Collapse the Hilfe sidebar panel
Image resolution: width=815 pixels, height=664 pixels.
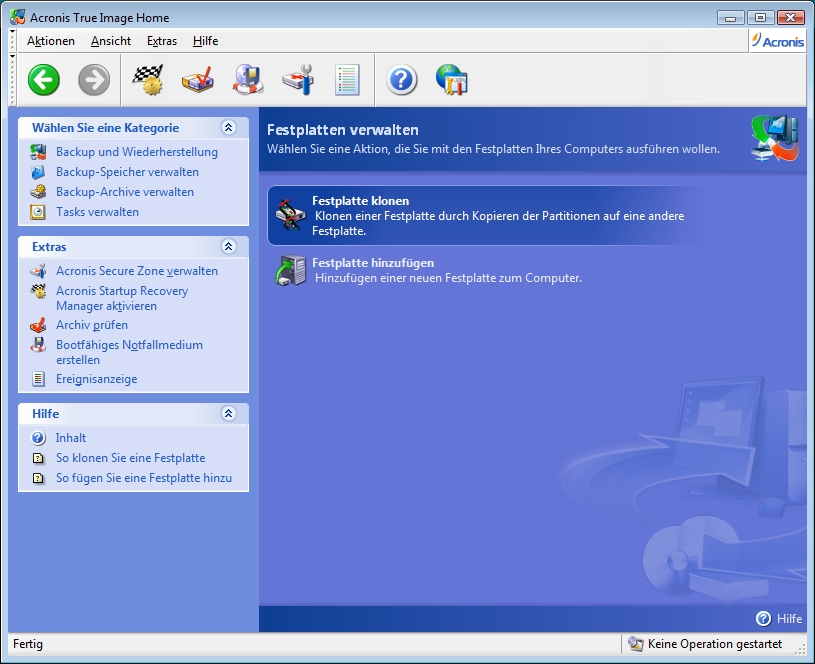click(x=229, y=413)
